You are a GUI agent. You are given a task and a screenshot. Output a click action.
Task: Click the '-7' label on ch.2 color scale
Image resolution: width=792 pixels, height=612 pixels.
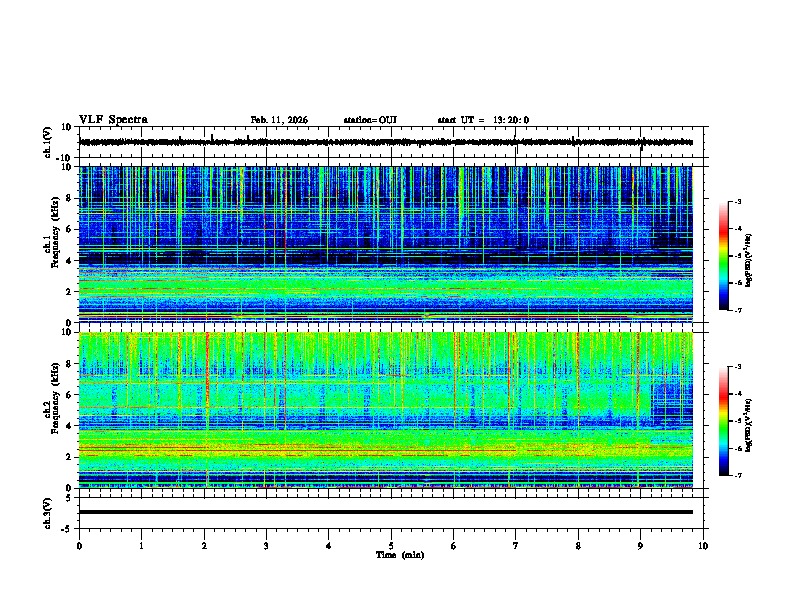(x=738, y=476)
